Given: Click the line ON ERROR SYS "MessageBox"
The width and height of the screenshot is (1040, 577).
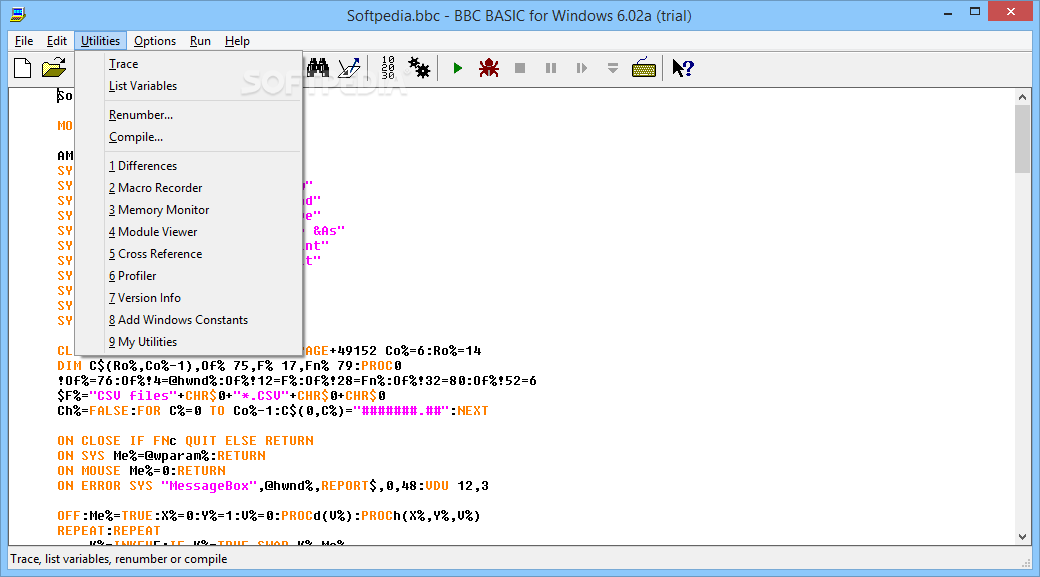Looking at the screenshot, I should [x=273, y=485].
